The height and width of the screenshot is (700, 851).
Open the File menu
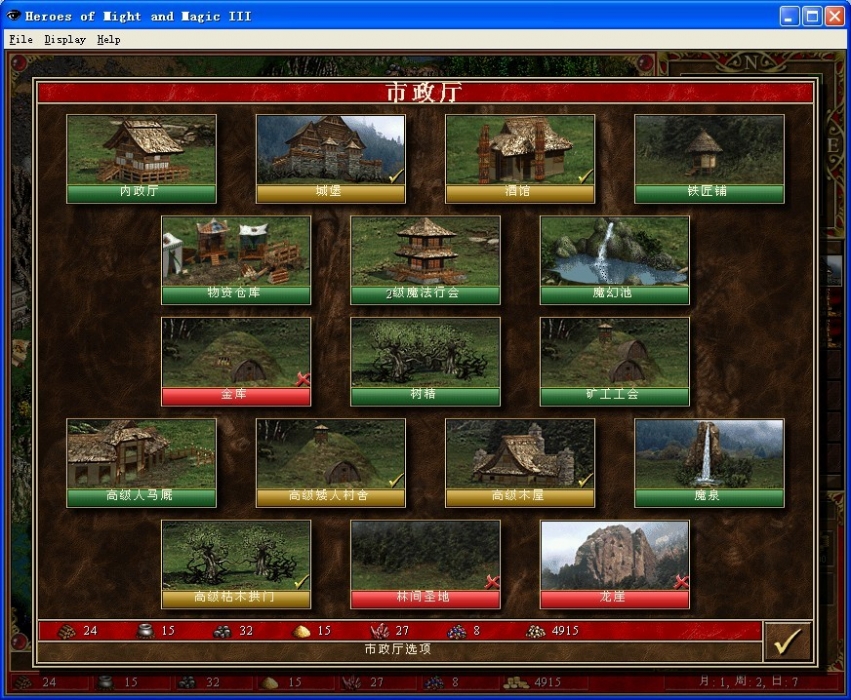[21, 40]
